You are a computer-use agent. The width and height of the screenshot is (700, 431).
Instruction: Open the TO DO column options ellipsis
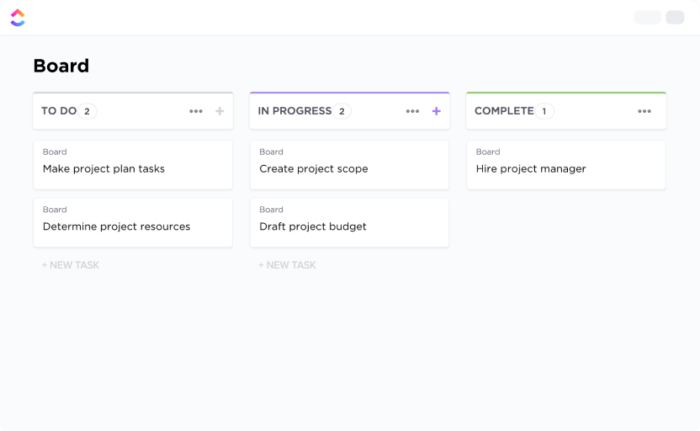[x=196, y=111]
